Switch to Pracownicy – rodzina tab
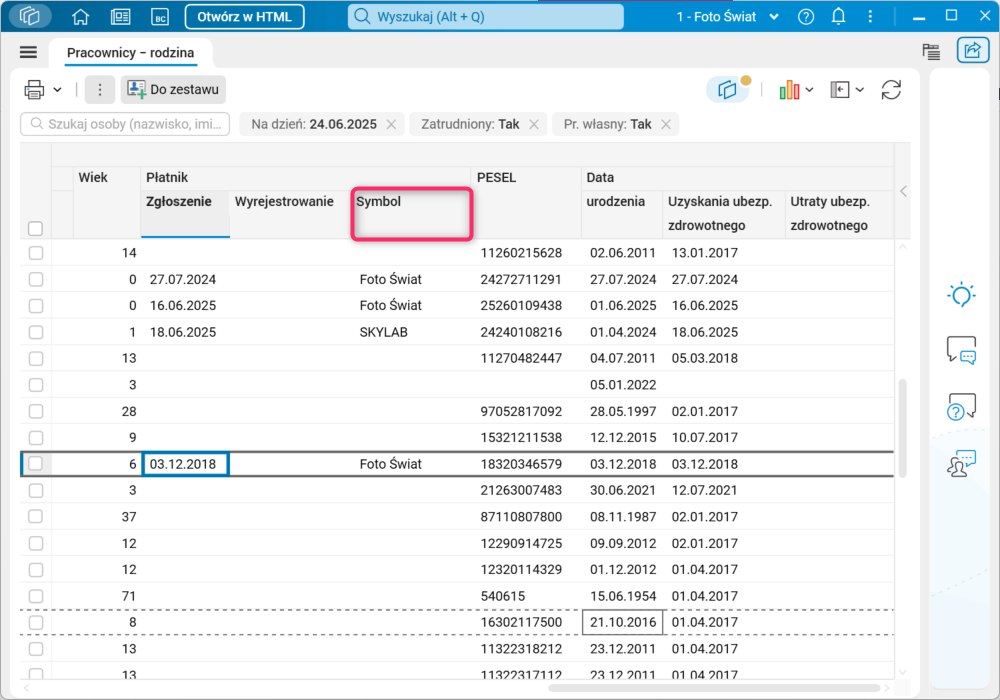Viewport: 1000px width, 700px height. (x=131, y=53)
